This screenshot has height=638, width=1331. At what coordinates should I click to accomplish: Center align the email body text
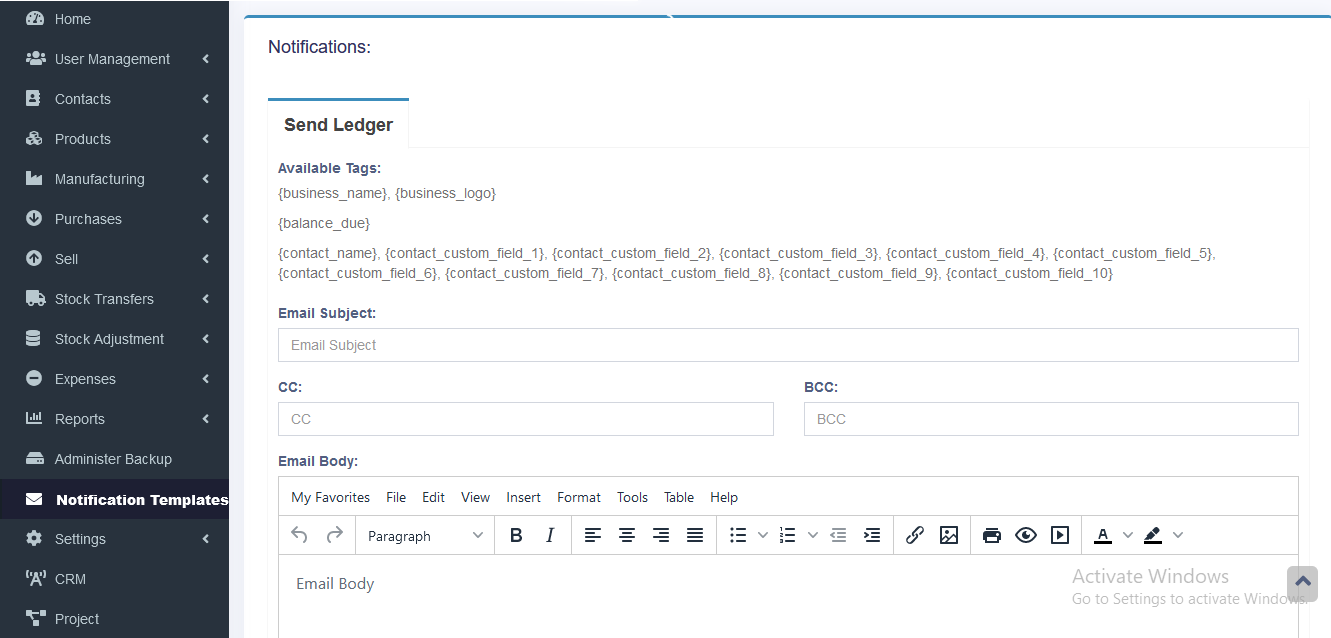[627, 536]
